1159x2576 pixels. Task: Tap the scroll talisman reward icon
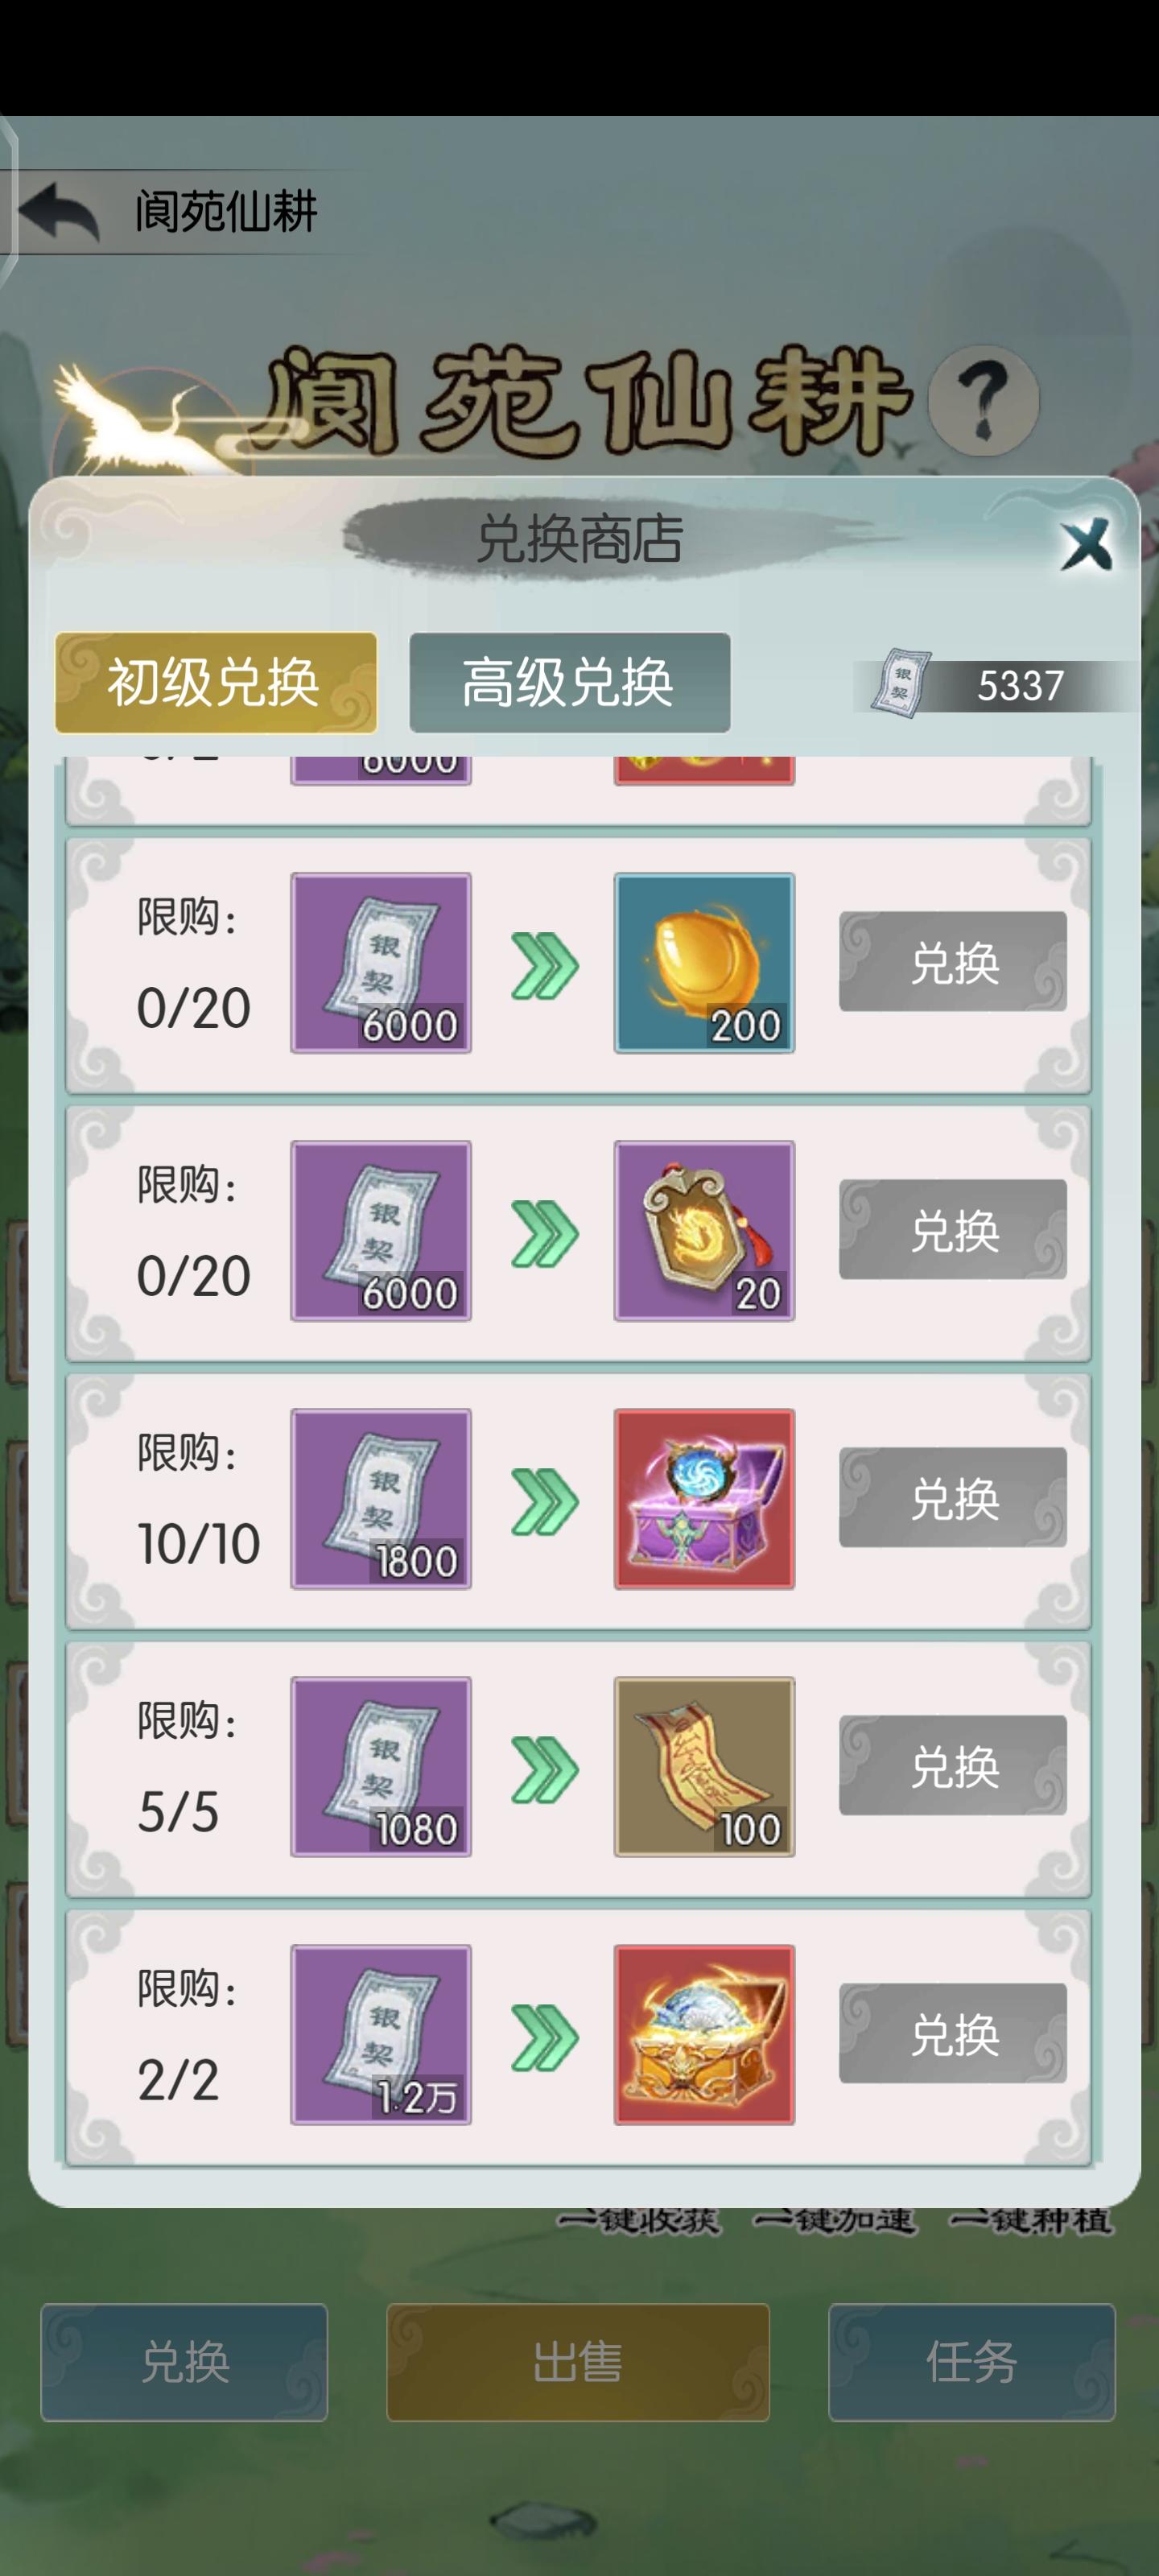pyautogui.click(x=704, y=1767)
